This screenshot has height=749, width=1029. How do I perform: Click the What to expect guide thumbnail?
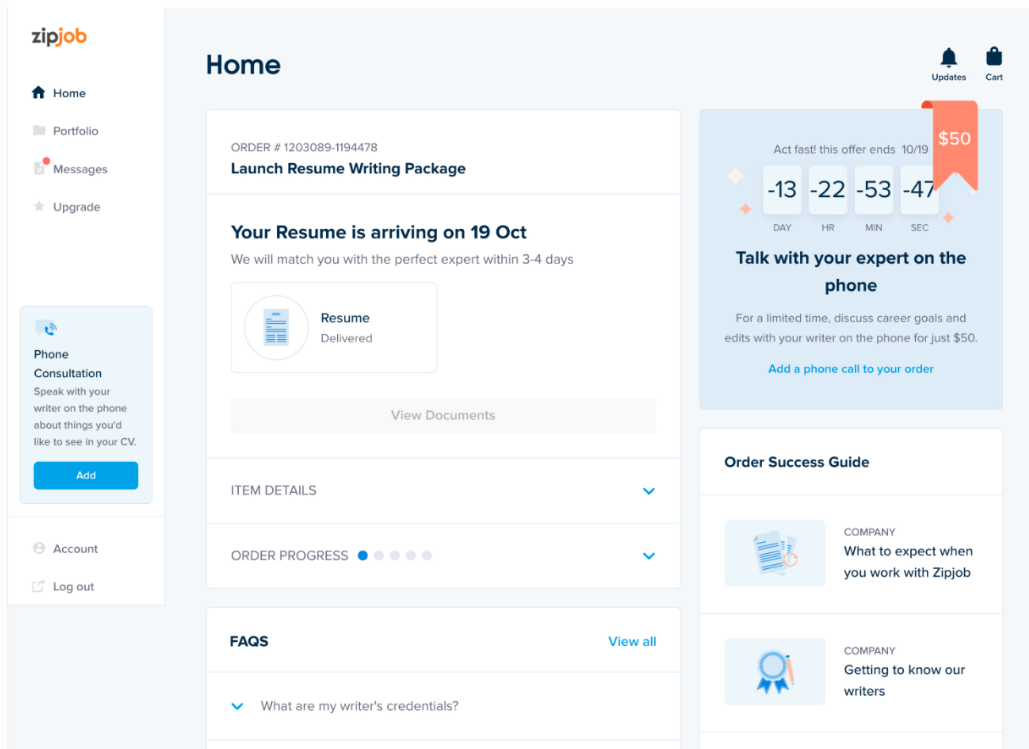774,553
